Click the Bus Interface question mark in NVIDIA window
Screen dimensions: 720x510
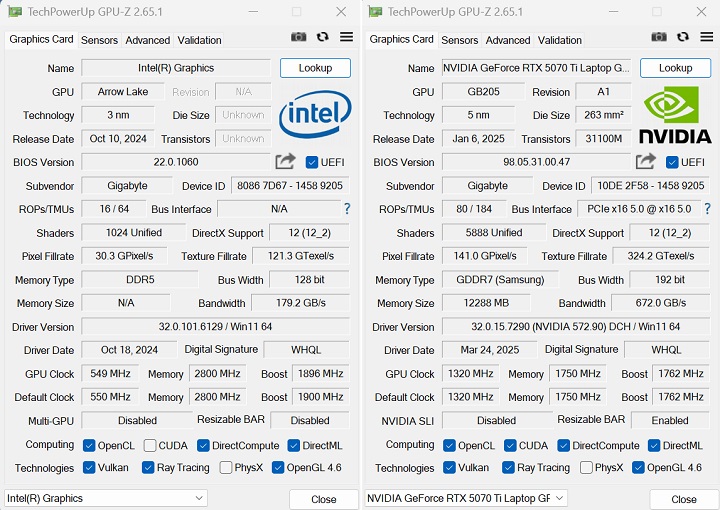(x=708, y=209)
